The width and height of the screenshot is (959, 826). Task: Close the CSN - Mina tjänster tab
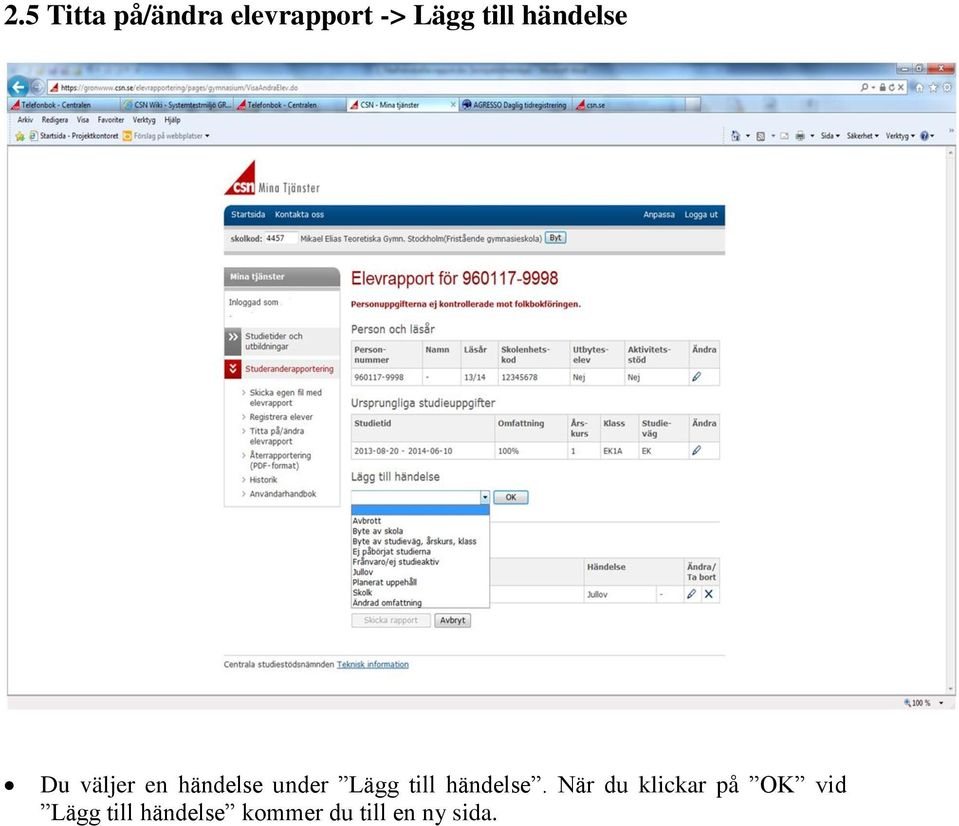tap(453, 105)
